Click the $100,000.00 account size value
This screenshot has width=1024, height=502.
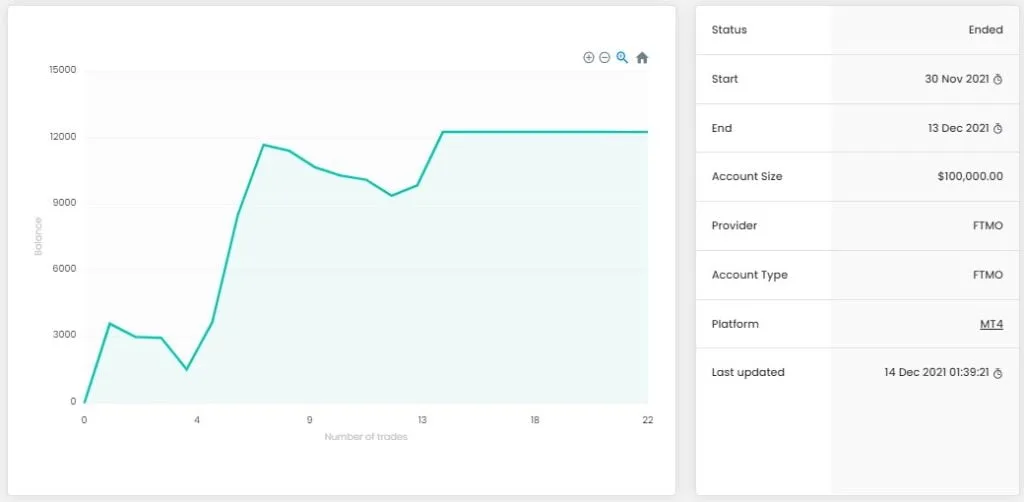(969, 177)
